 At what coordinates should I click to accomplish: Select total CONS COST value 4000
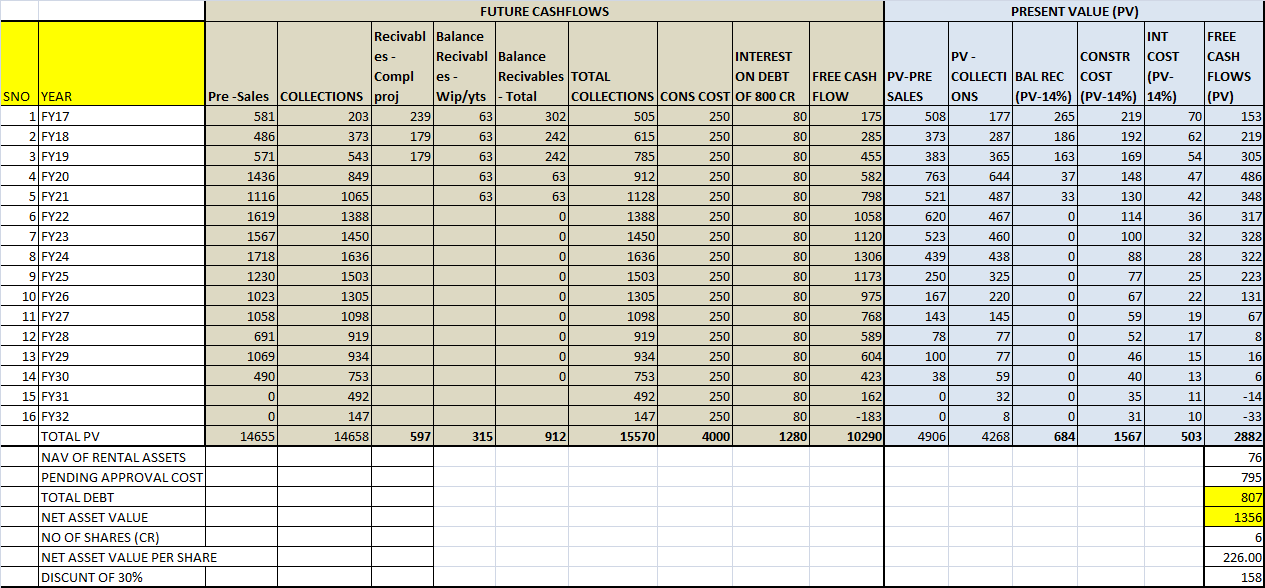695,436
